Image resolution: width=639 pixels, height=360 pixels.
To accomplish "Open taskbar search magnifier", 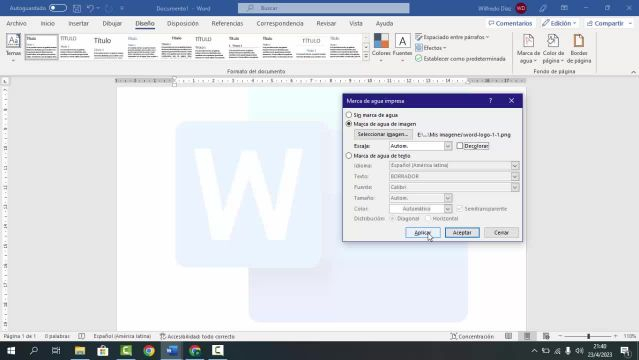I will [34, 351].
